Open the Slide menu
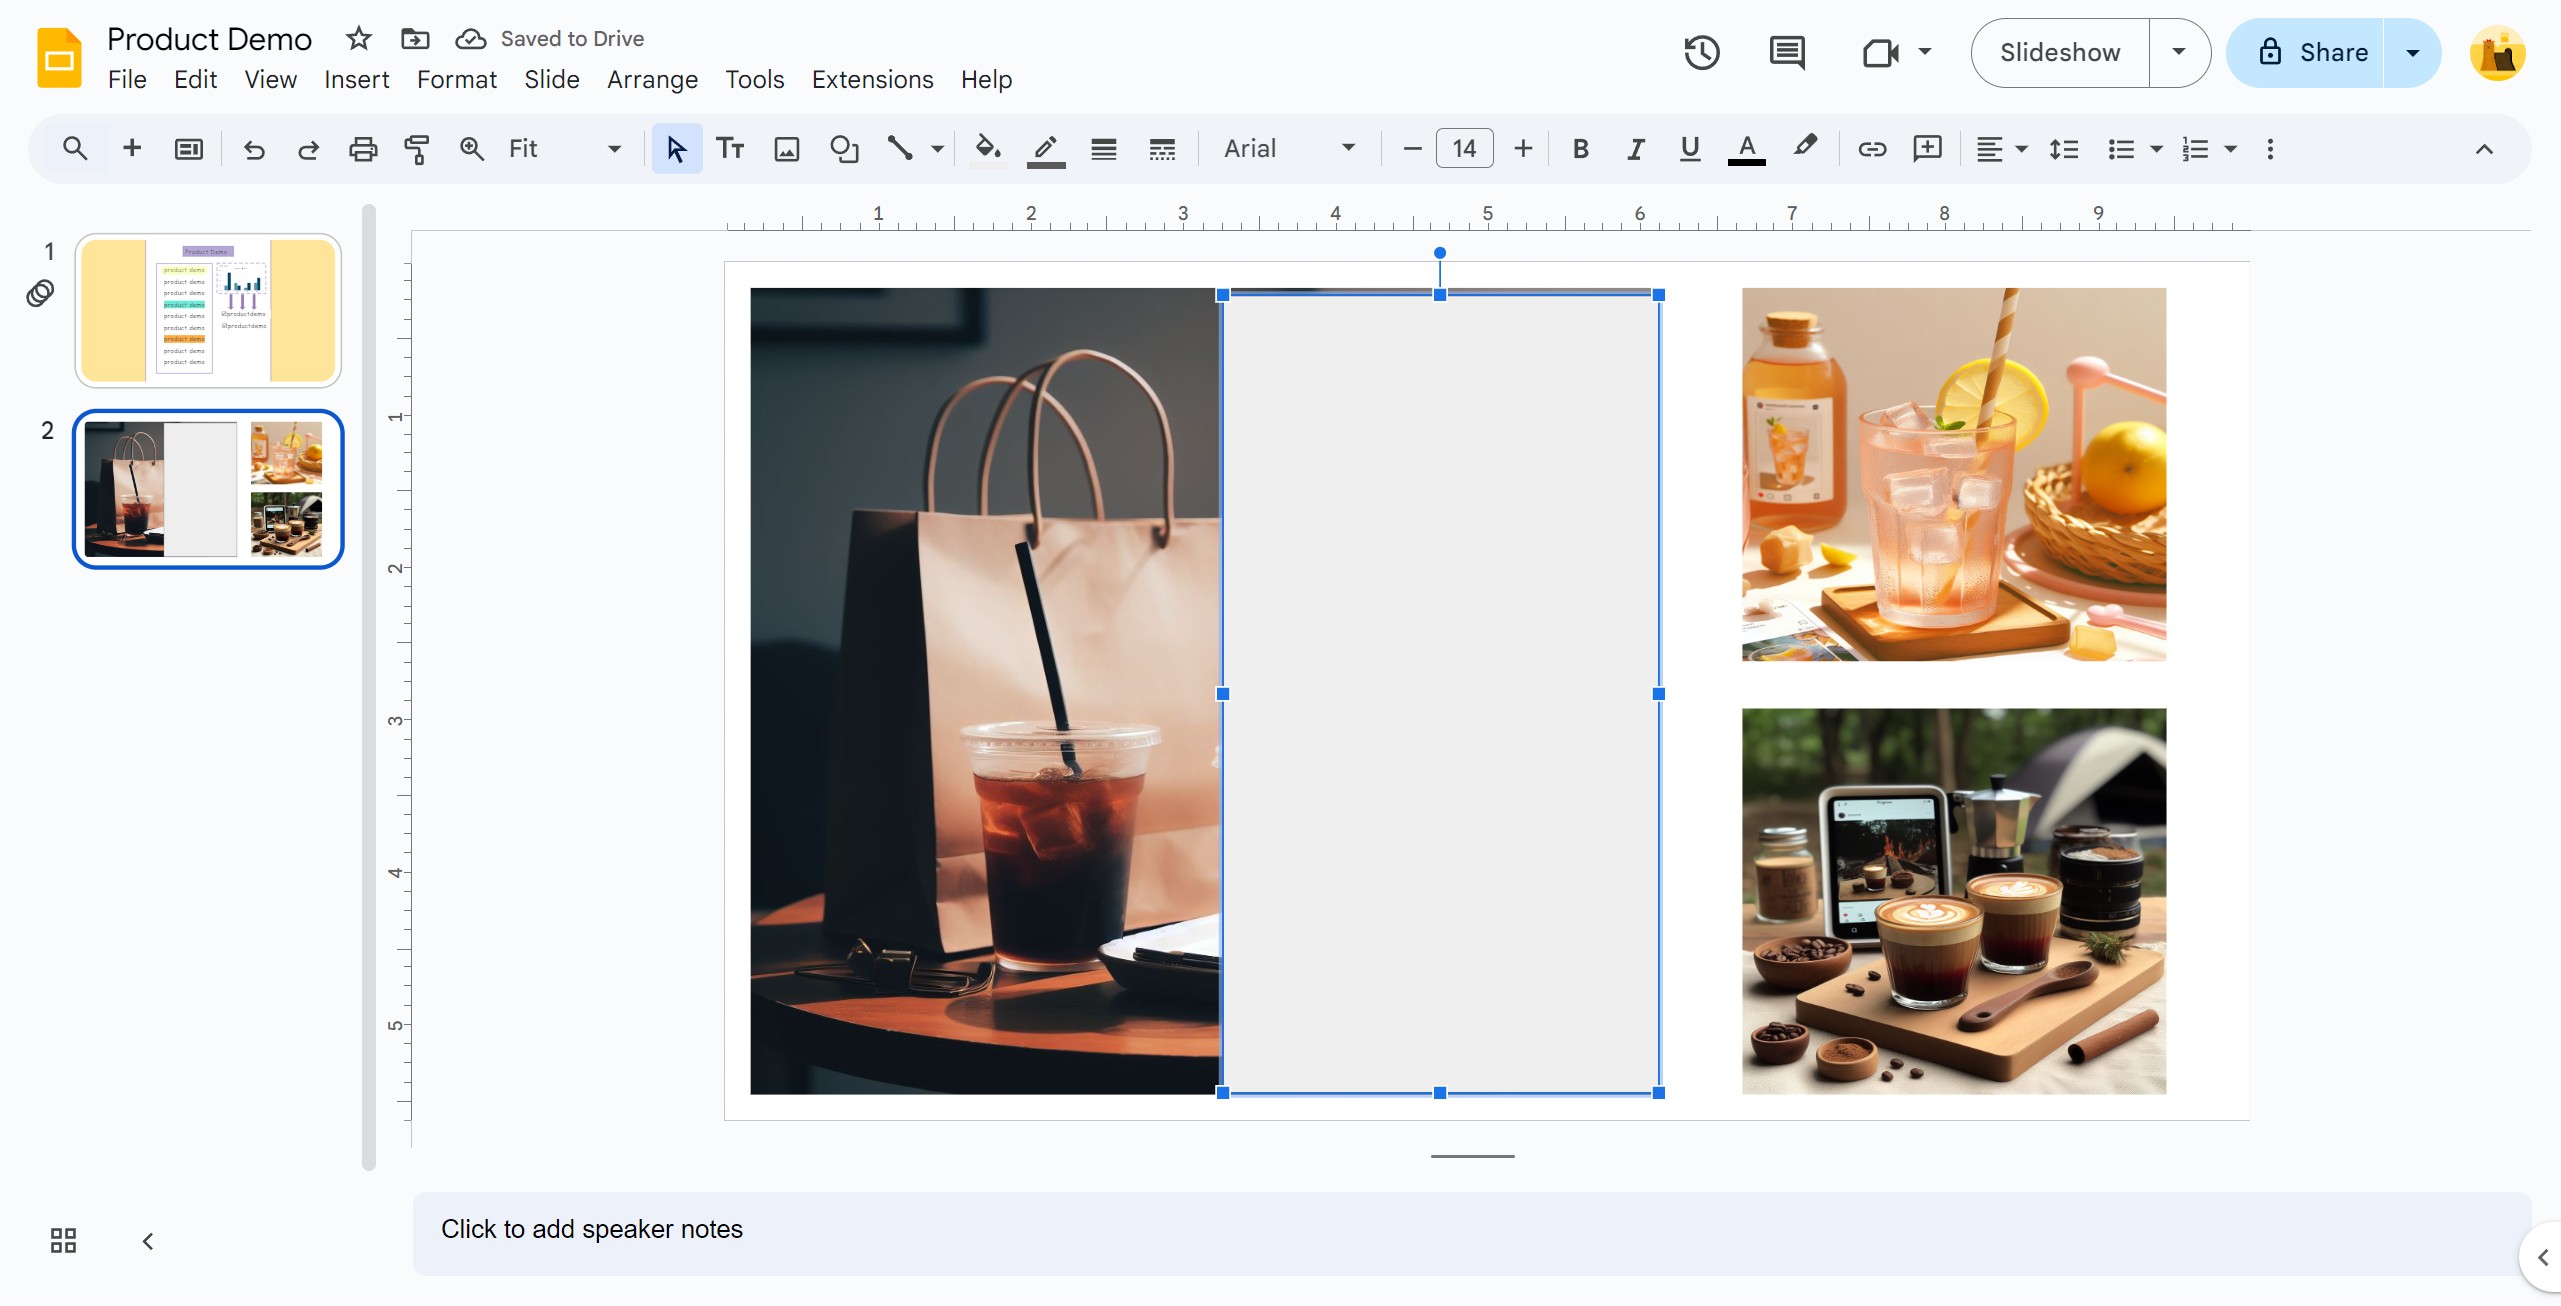 (x=551, y=80)
